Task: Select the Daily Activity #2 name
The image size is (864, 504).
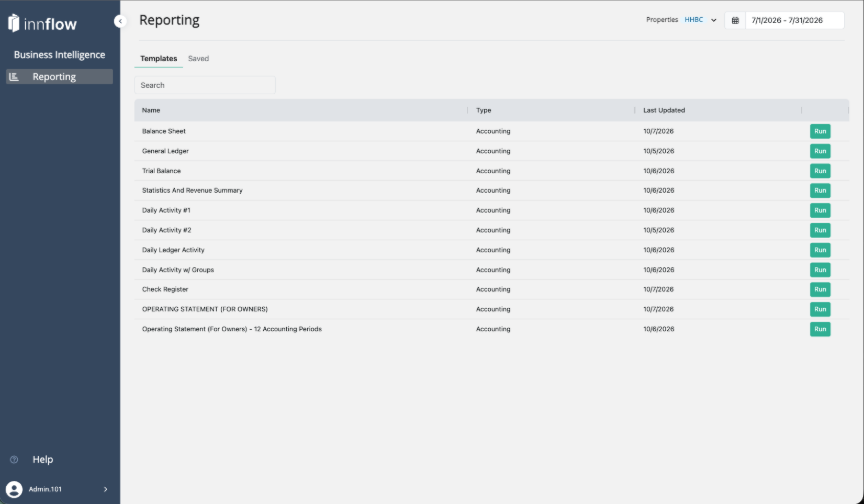Action: click(166, 230)
